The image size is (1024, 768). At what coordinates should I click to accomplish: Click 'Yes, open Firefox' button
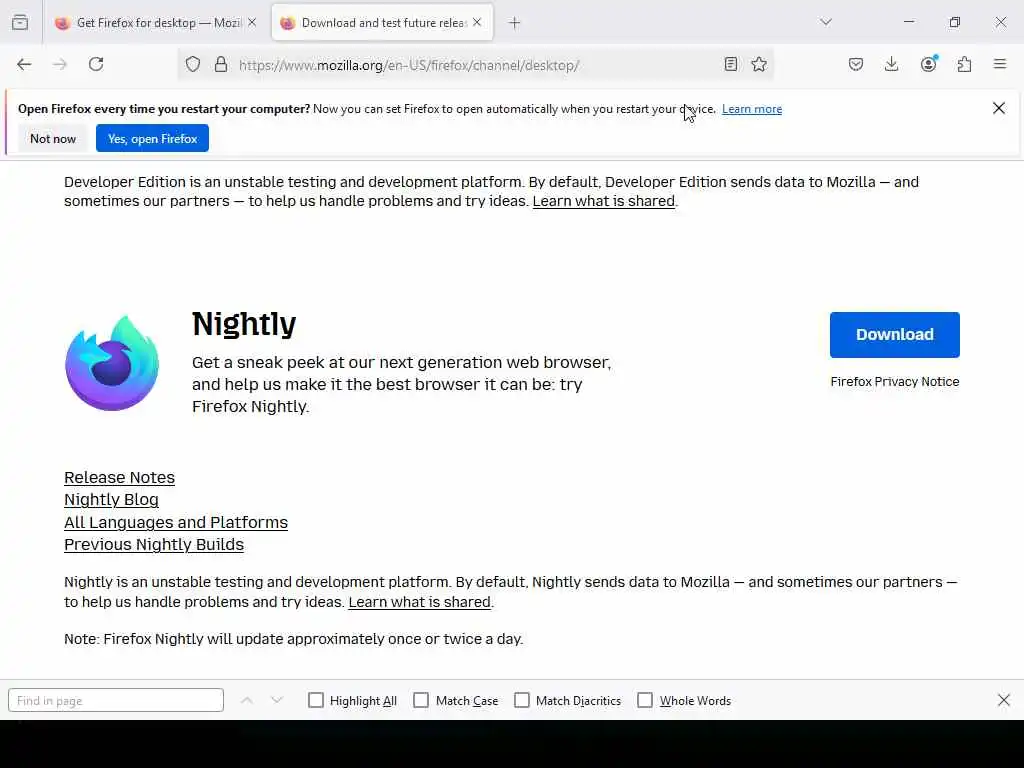[x=152, y=138]
